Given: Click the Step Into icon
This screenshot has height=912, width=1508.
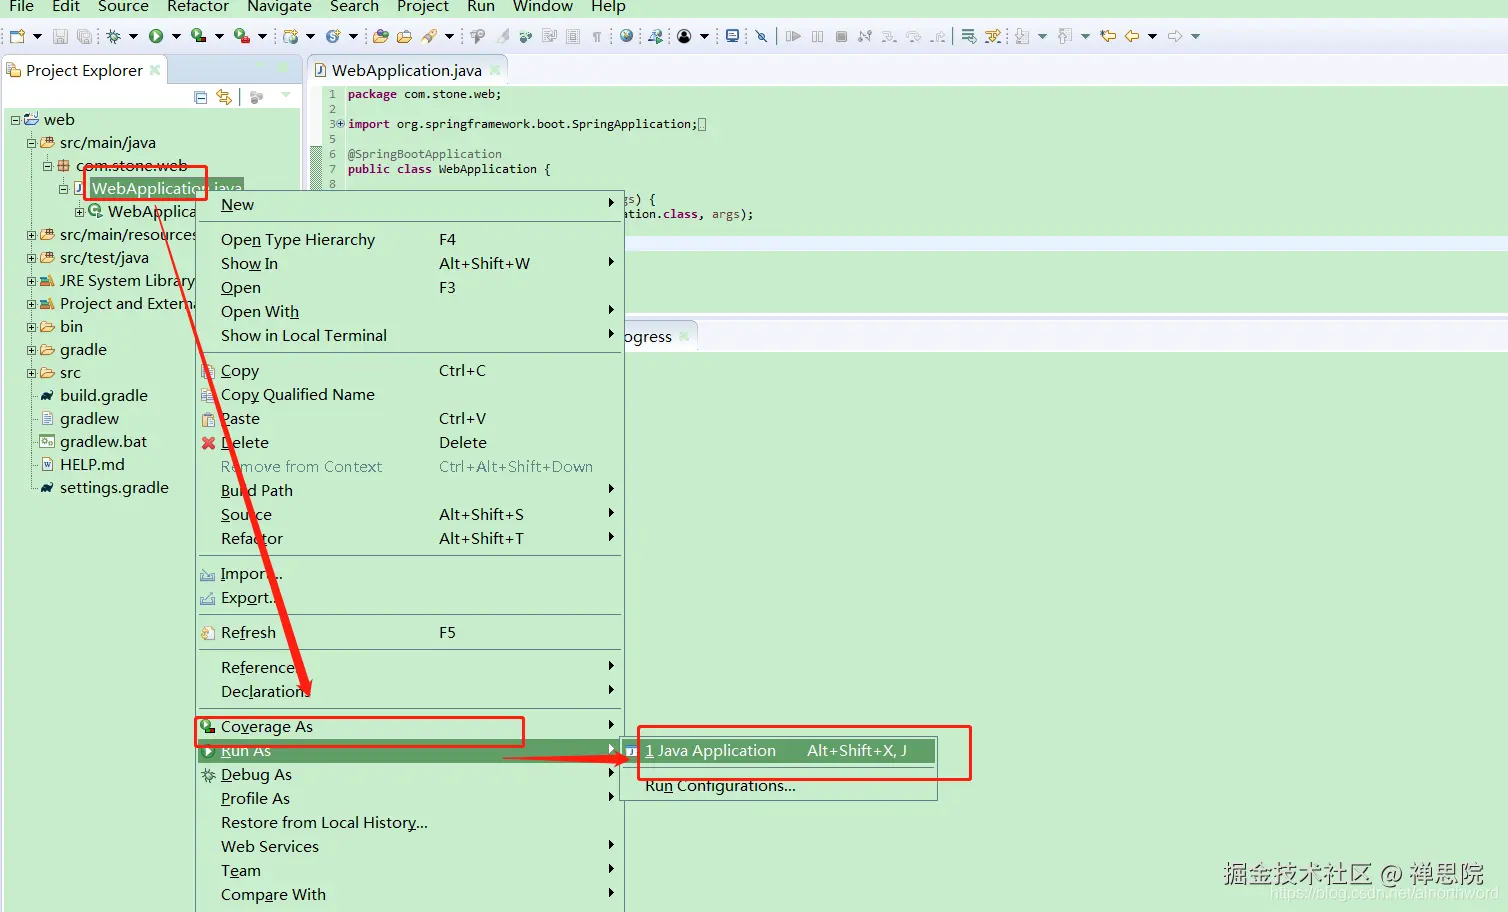Looking at the screenshot, I should (888, 36).
